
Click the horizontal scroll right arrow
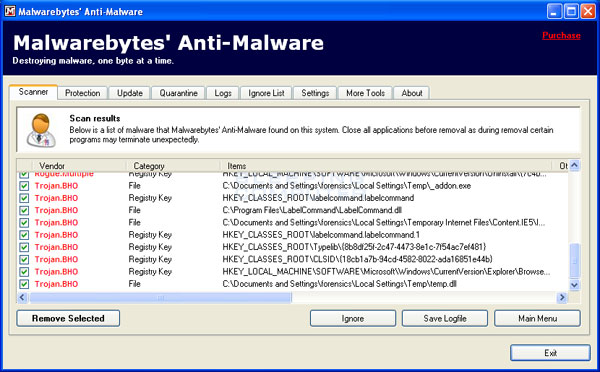point(562,297)
